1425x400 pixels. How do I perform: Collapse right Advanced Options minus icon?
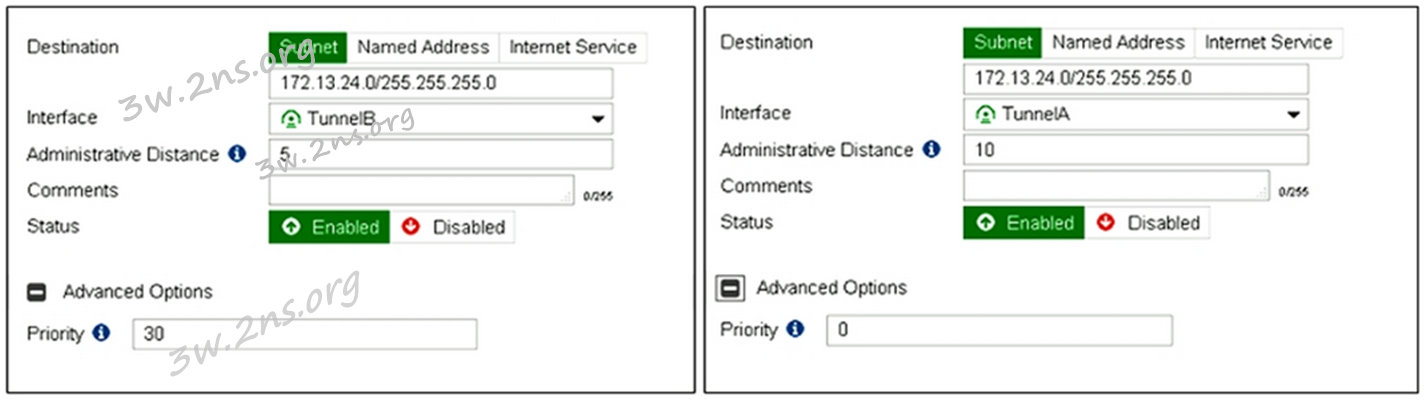pos(731,288)
